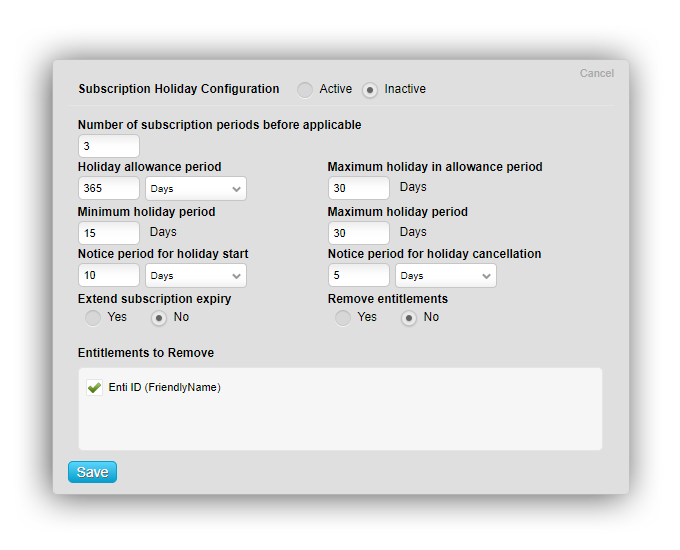Choose No for Extend subscription expiry
The height and width of the screenshot is (550, 680).
point(159,318)
